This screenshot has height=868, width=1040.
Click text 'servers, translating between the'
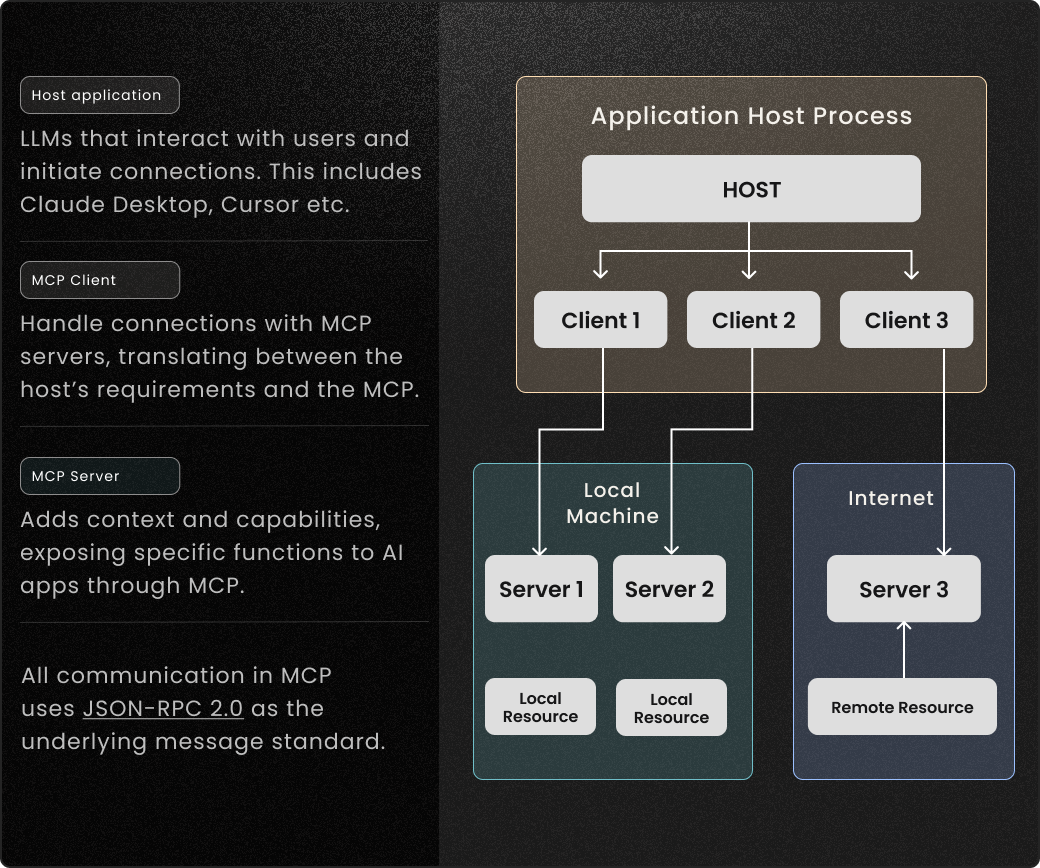click(x=212, y=357)
